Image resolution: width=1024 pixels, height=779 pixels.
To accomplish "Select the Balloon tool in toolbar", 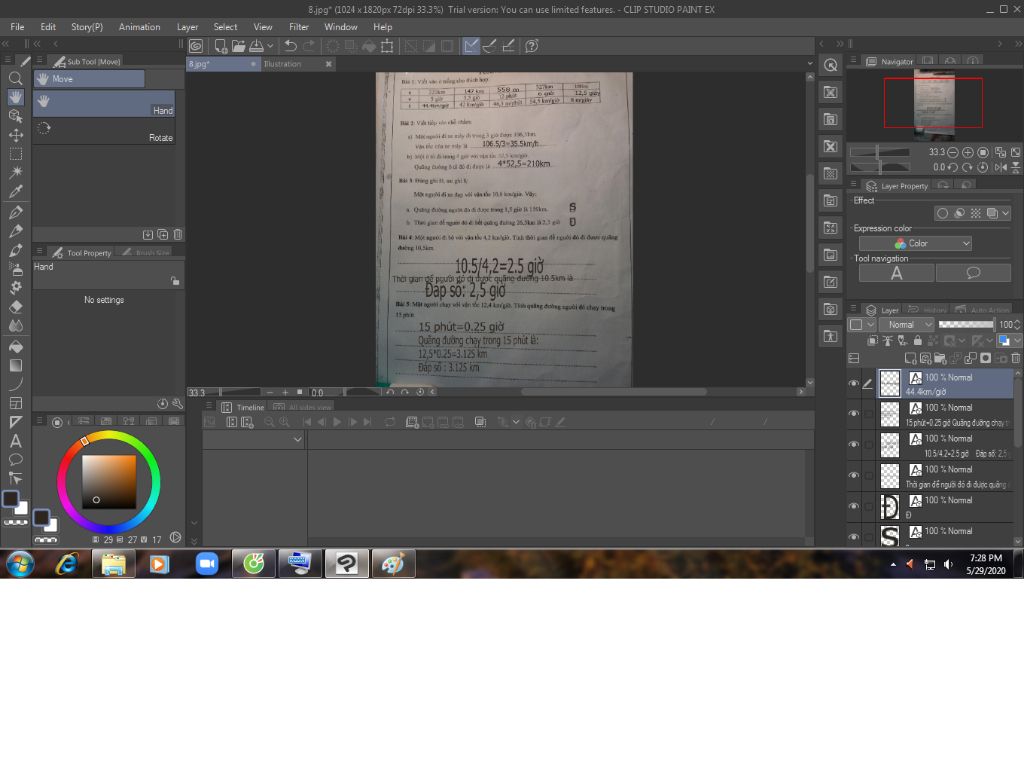I will [16, 460].
